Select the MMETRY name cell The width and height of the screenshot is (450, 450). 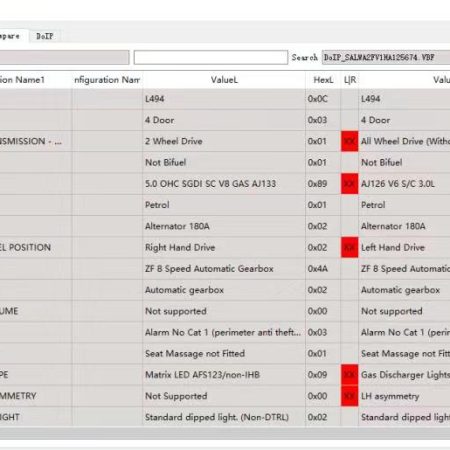36,396
